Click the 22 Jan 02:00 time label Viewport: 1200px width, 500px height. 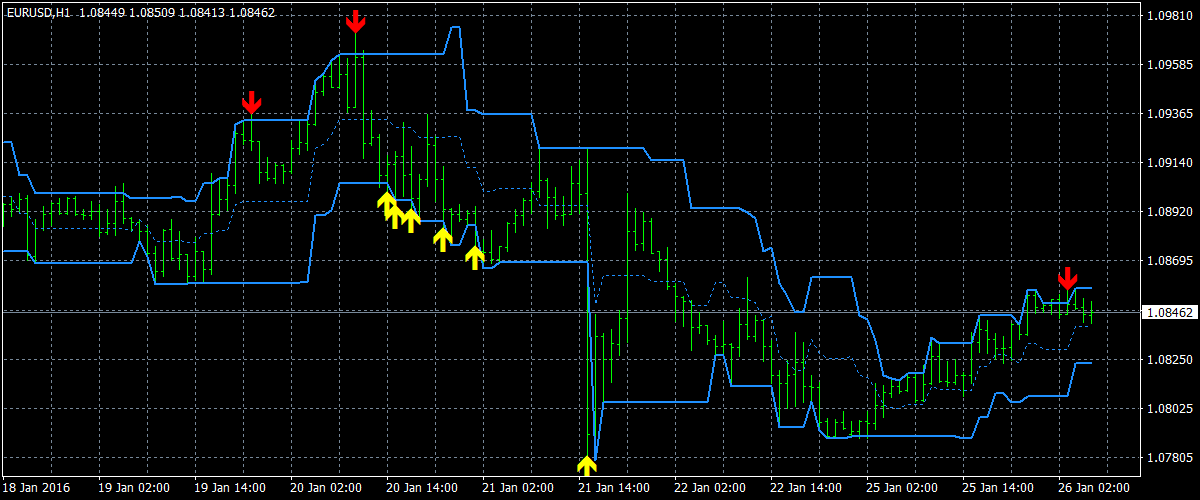point(711,489)
